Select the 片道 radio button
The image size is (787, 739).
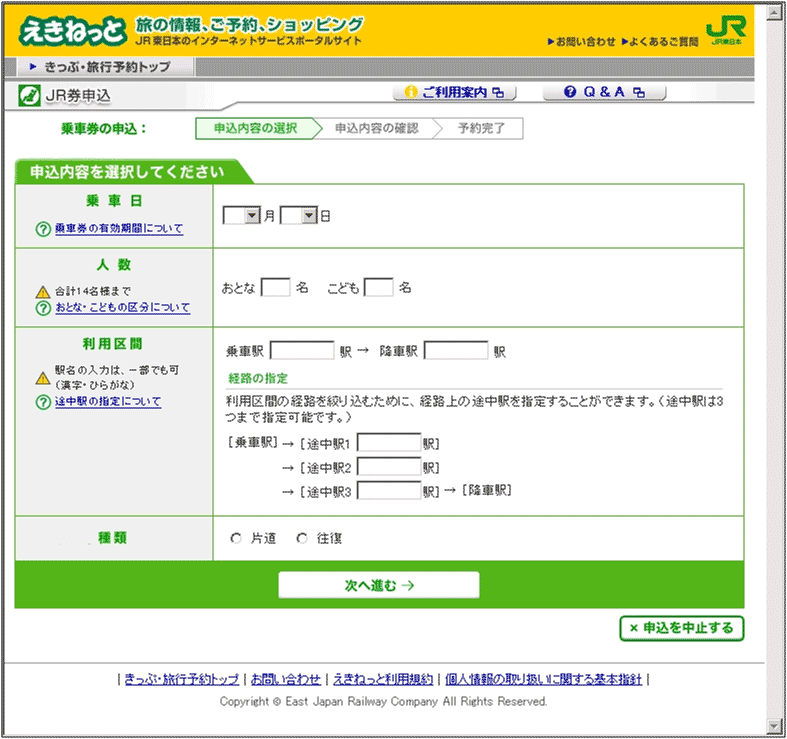pos(236,539)
